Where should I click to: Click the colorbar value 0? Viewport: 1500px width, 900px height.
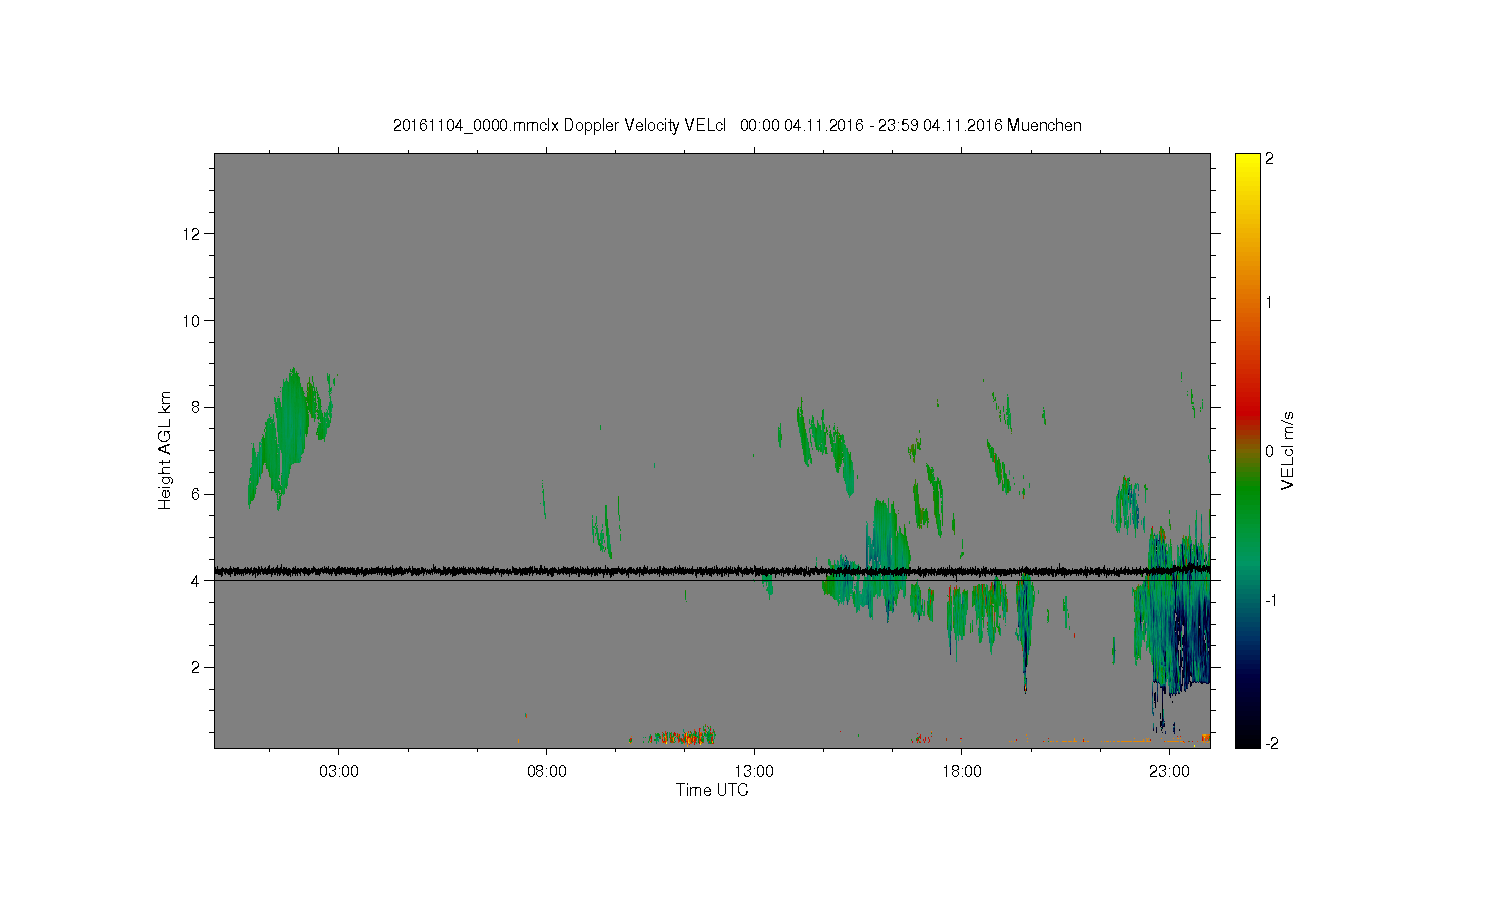click(1269, 451)
